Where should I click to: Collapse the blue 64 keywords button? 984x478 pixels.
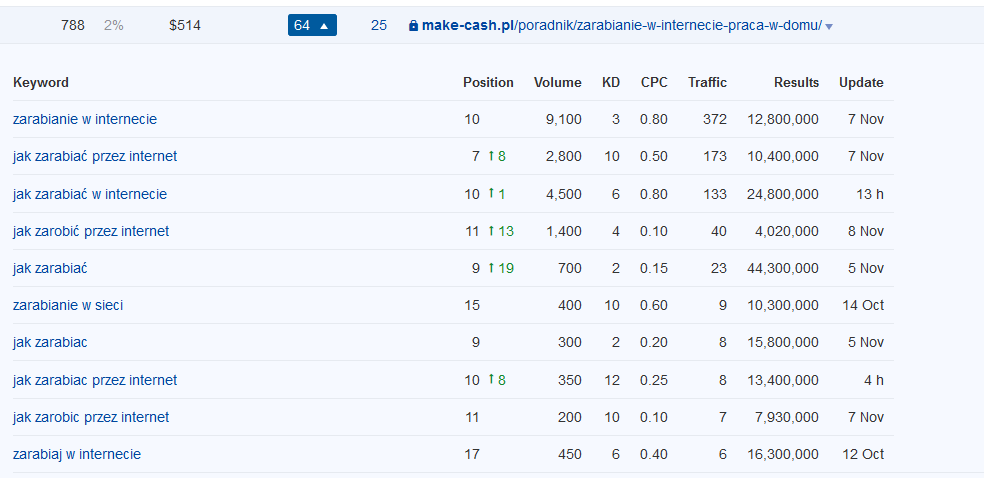312,25
